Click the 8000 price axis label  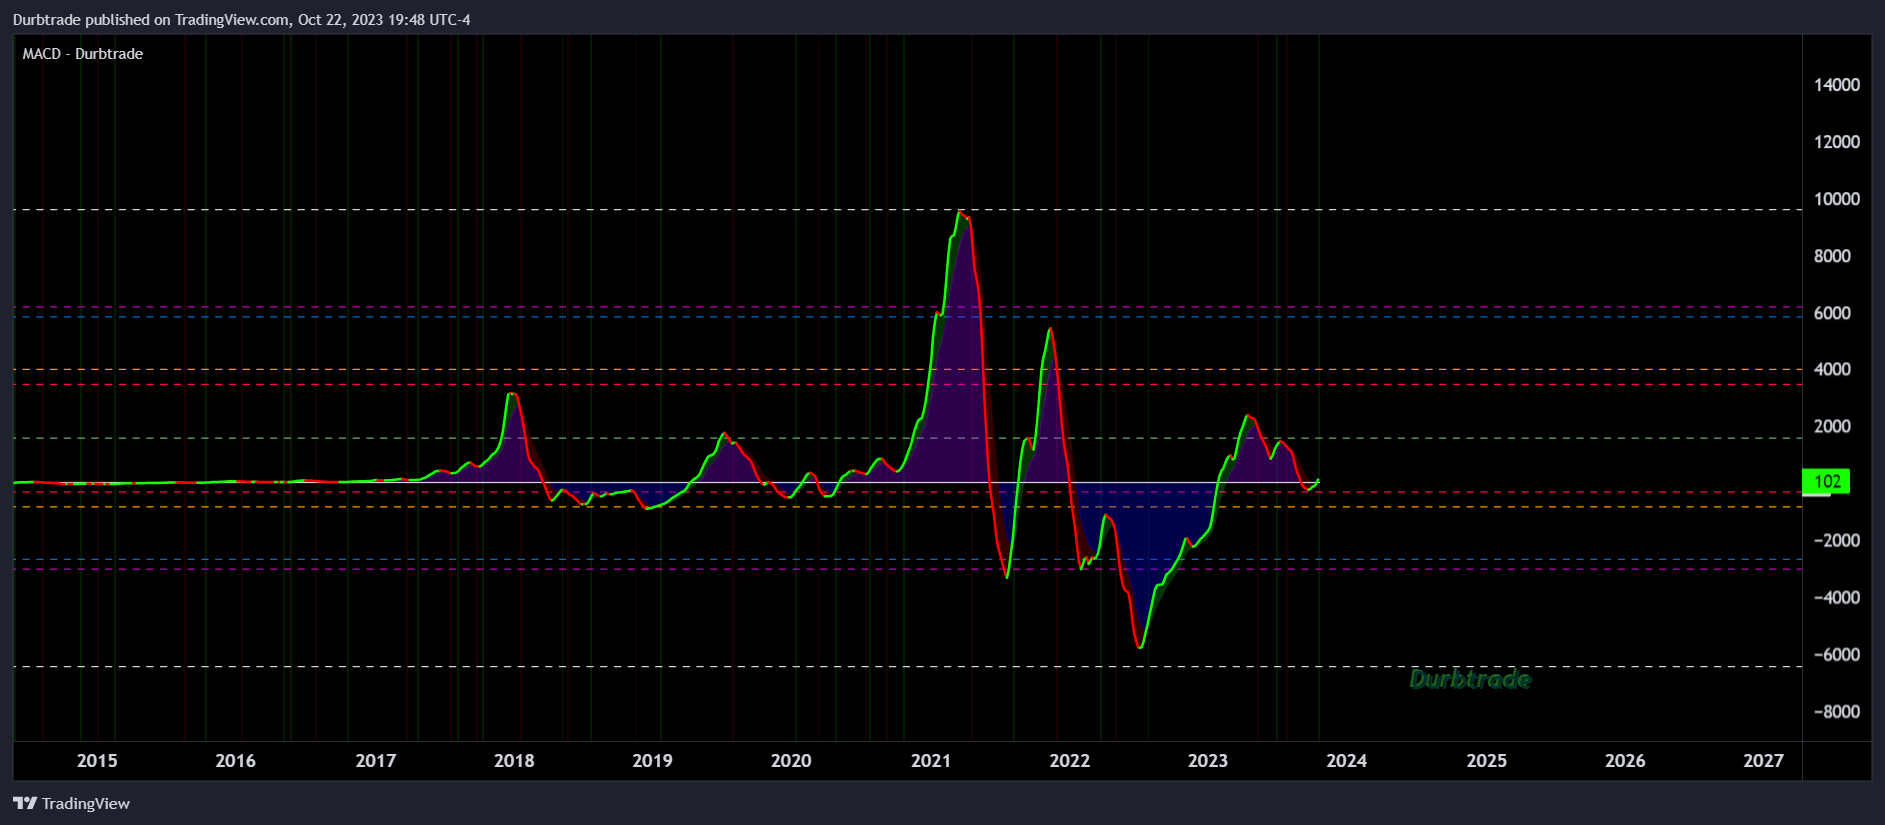(1832, 256)
